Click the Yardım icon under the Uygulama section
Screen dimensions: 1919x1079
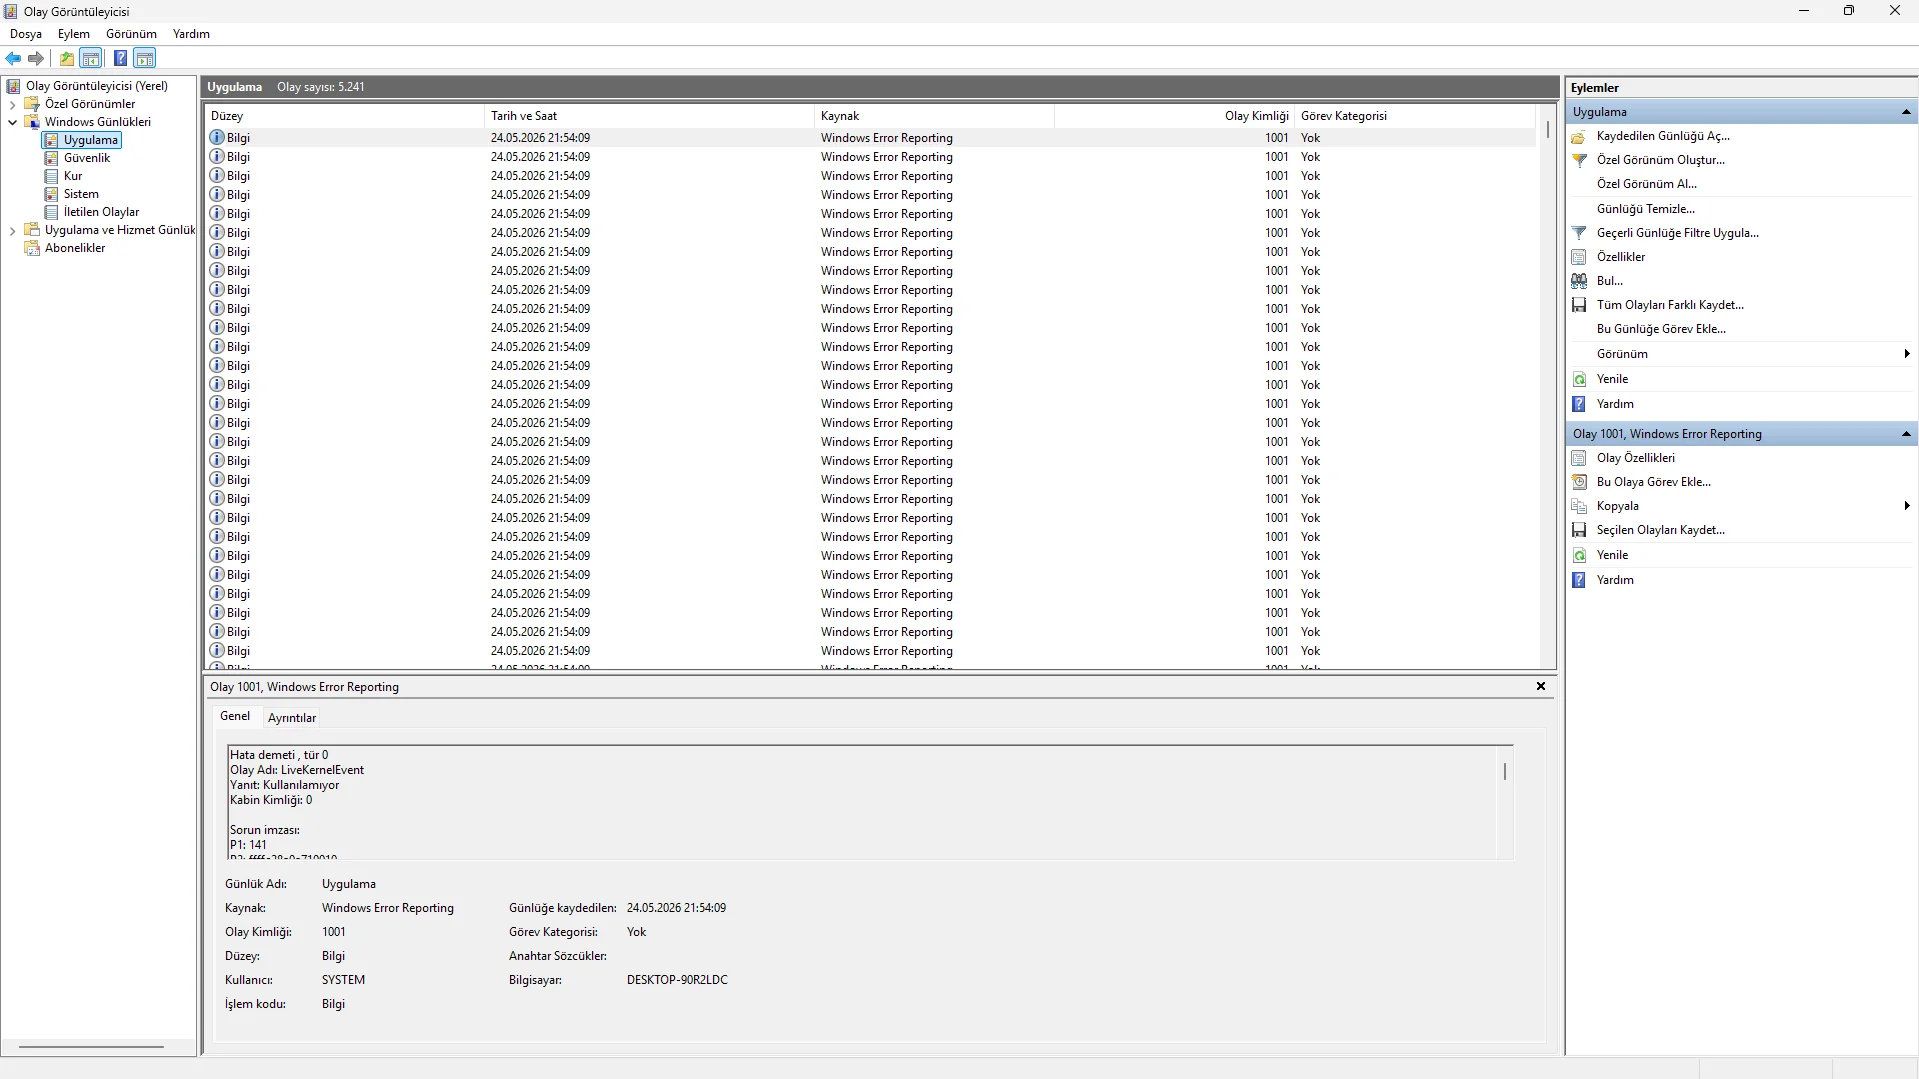(x=1579, y=404)
